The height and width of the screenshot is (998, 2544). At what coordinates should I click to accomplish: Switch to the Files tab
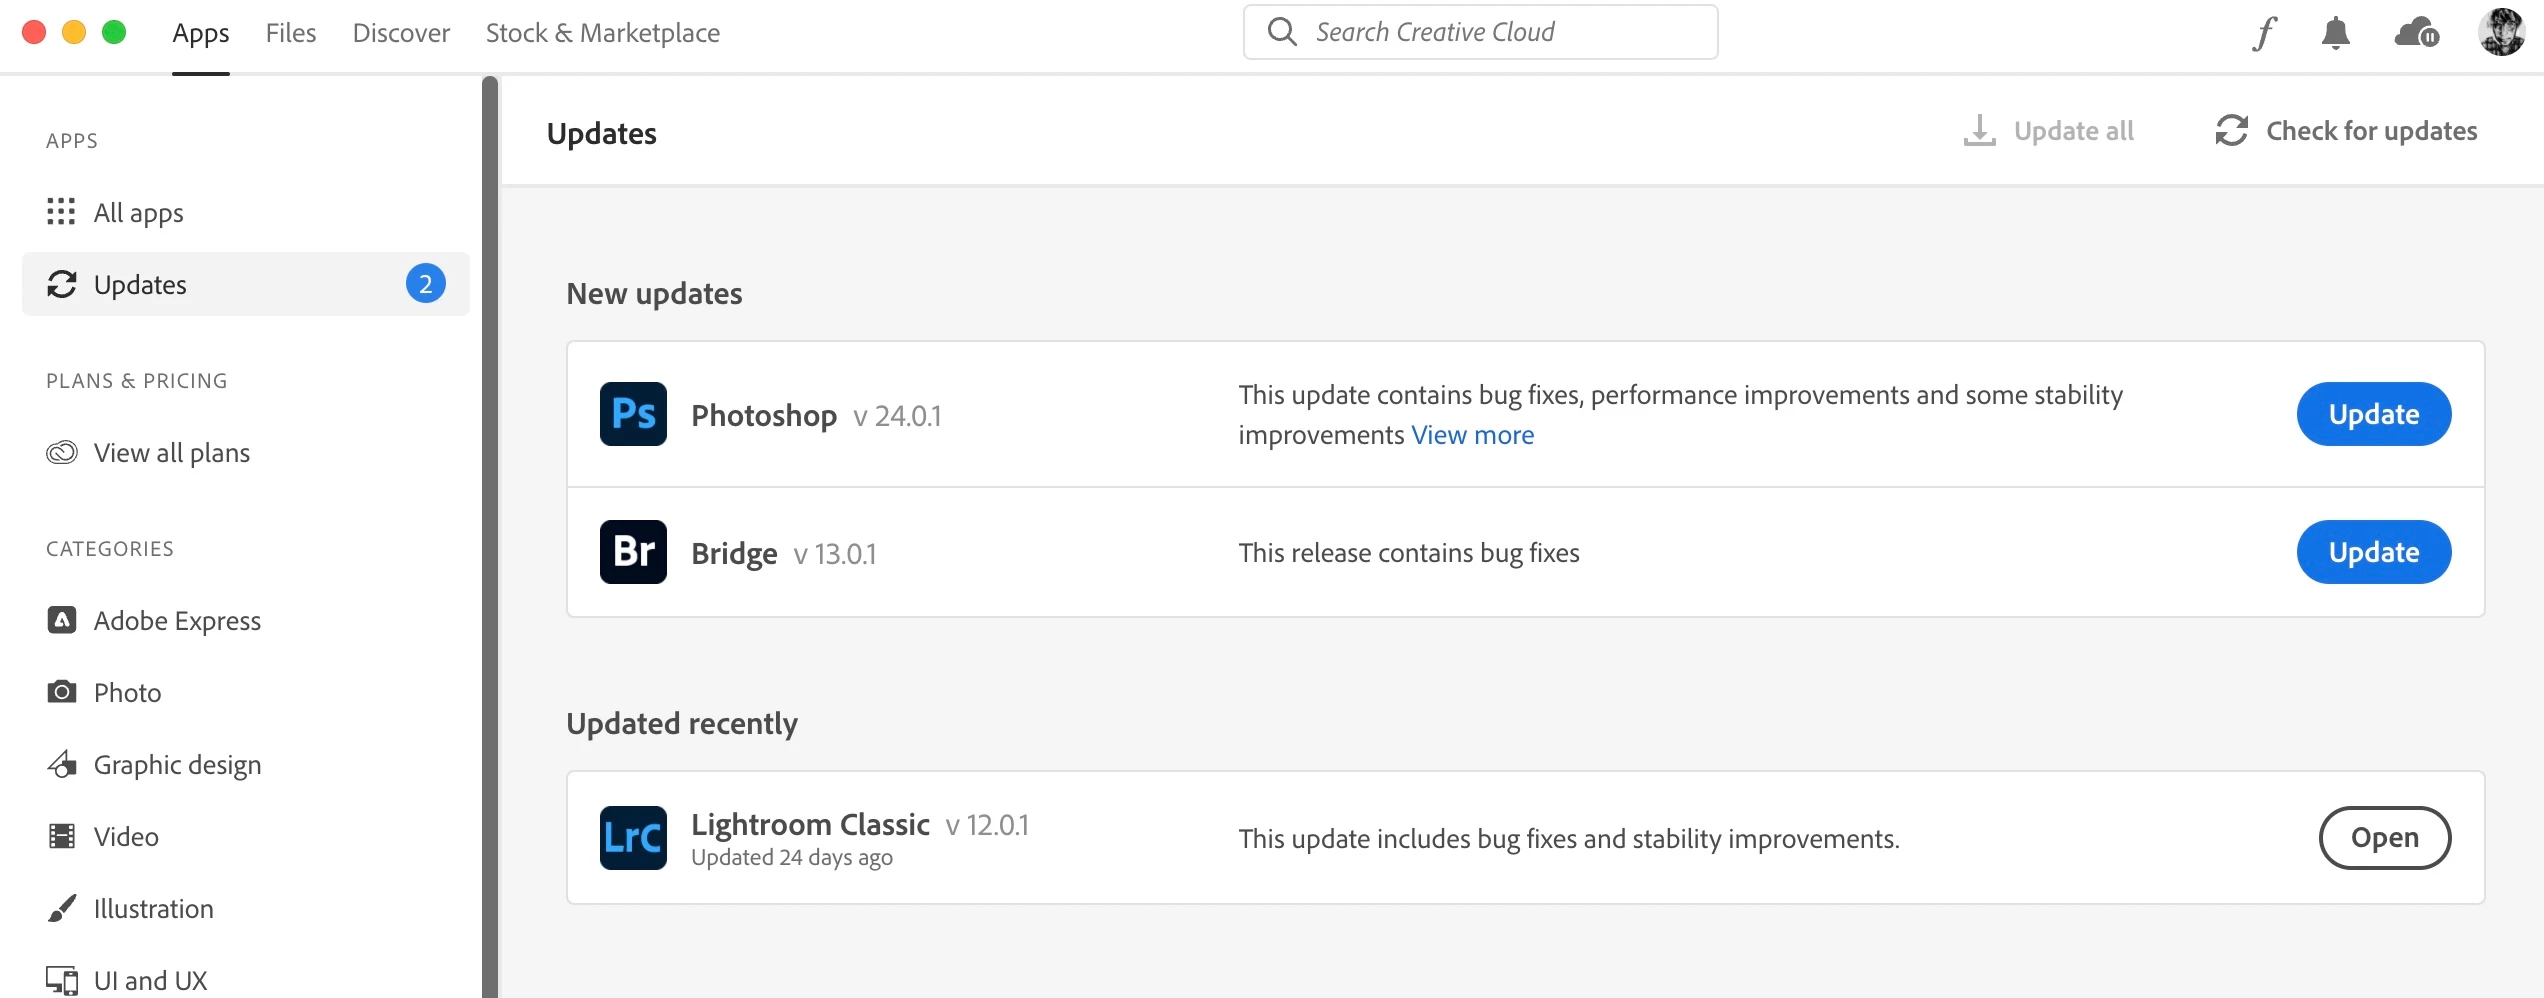[x=291, y=33]
